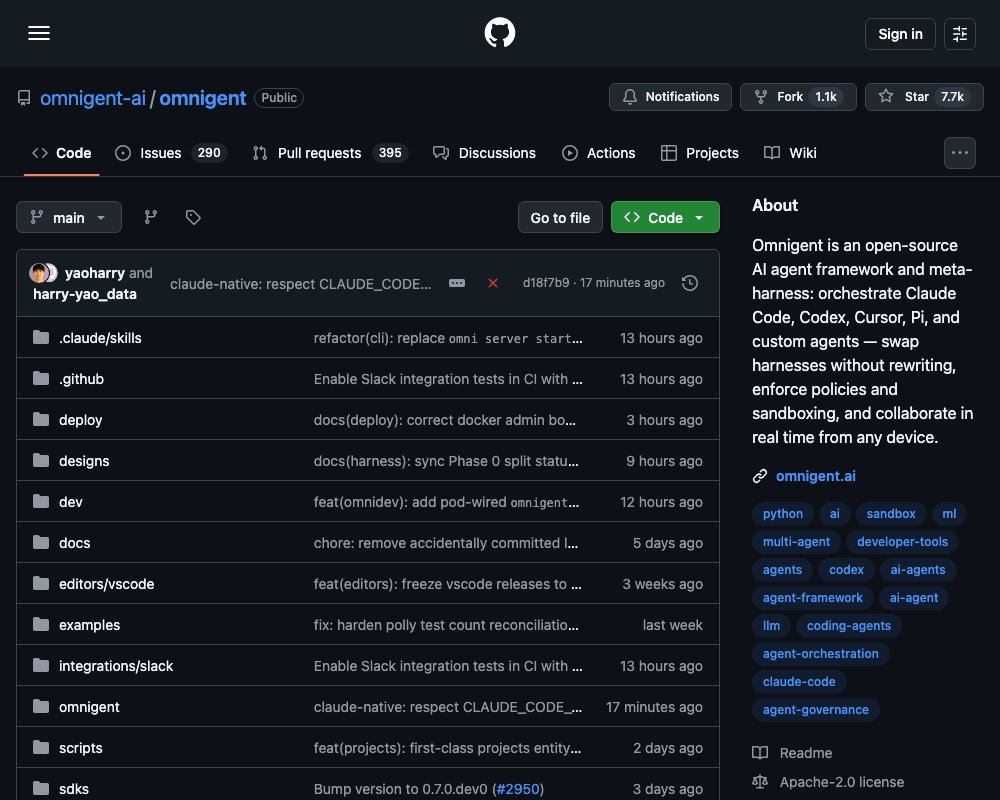Image resolution: width=1000 pixels, height=800 pixels.
Task: Open the omnigent repository link
Action: (202, 98)
